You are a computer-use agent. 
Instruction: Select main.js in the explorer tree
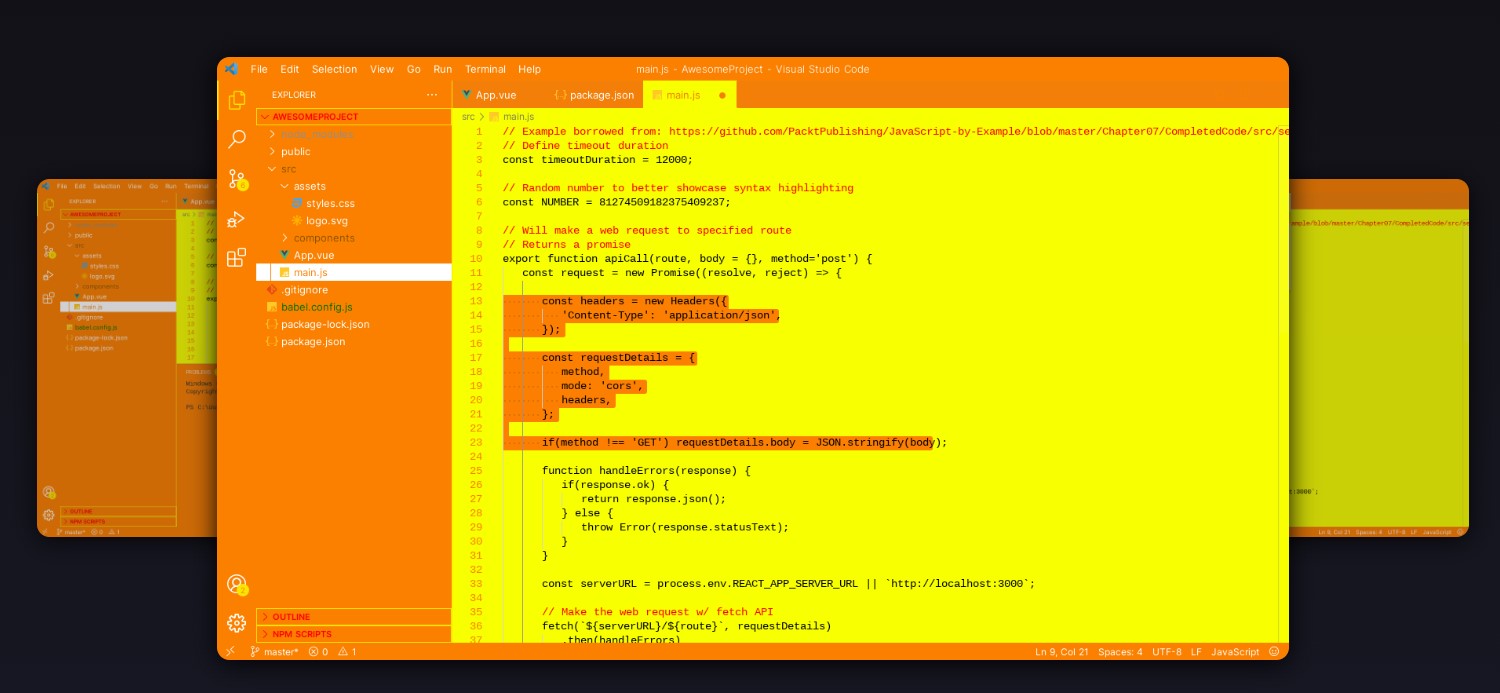pyautogui.click(x=354, y=272)
